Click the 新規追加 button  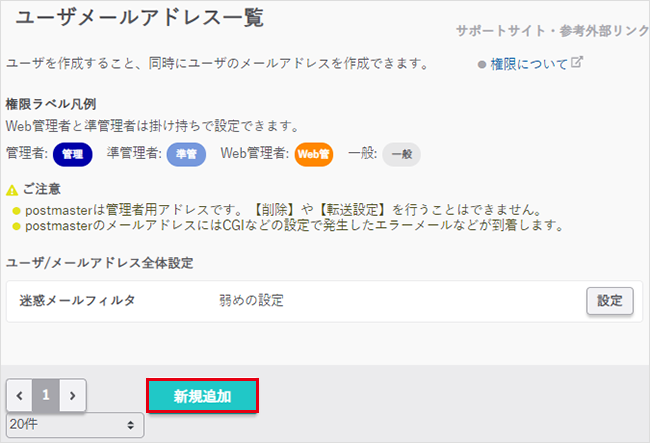pyautogui.click(x=203, y=395)
